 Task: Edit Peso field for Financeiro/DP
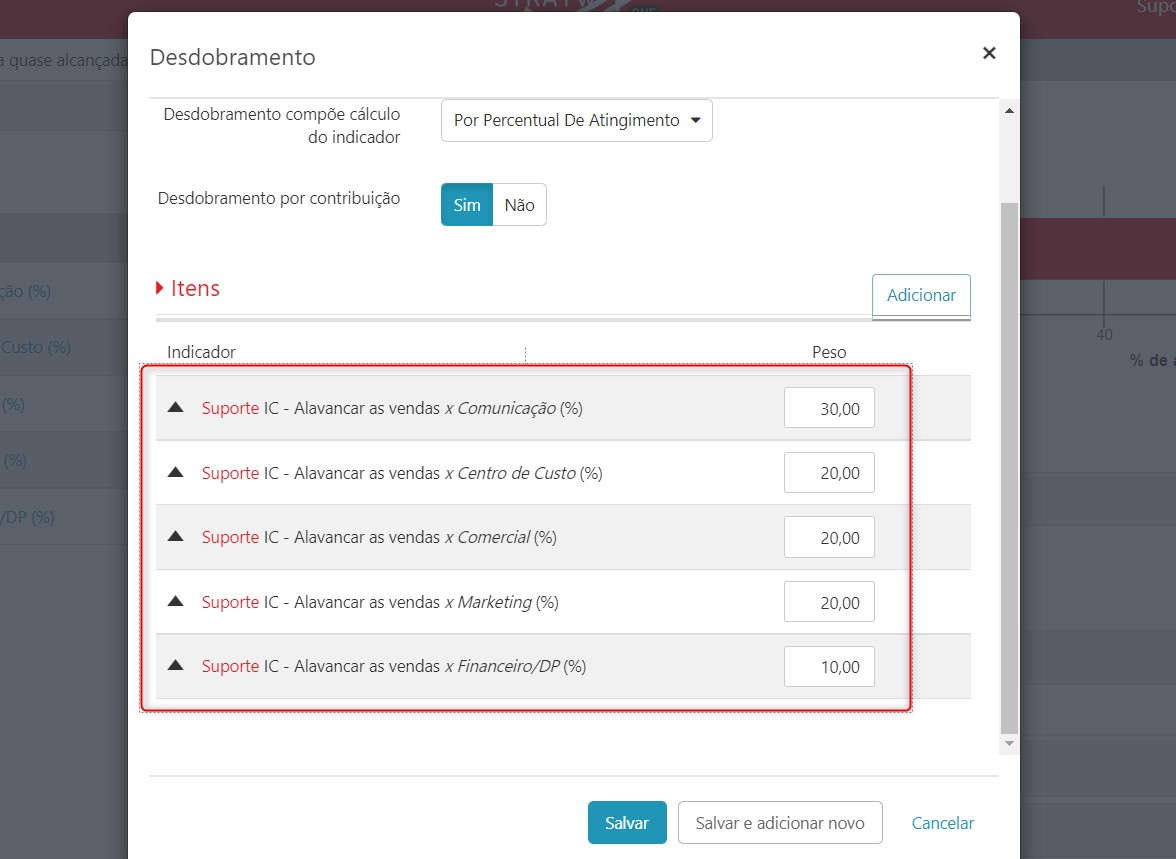point(829,666)
